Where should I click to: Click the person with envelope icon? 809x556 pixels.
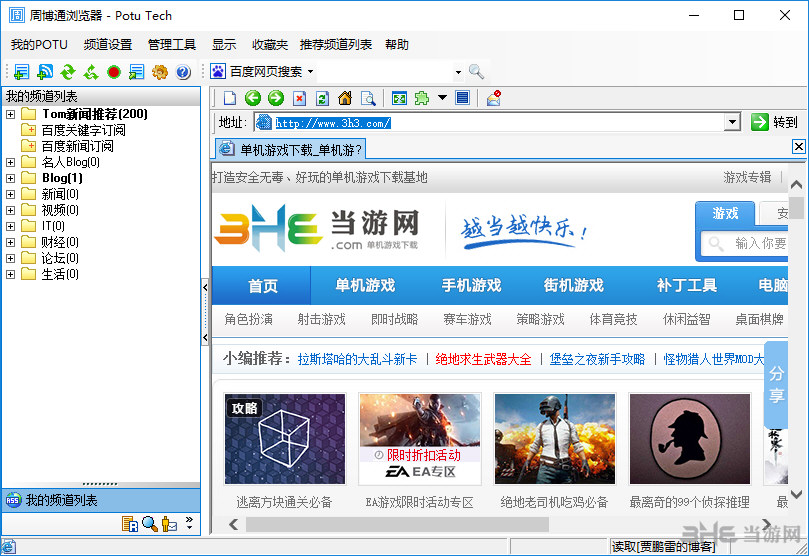[169, 524]
